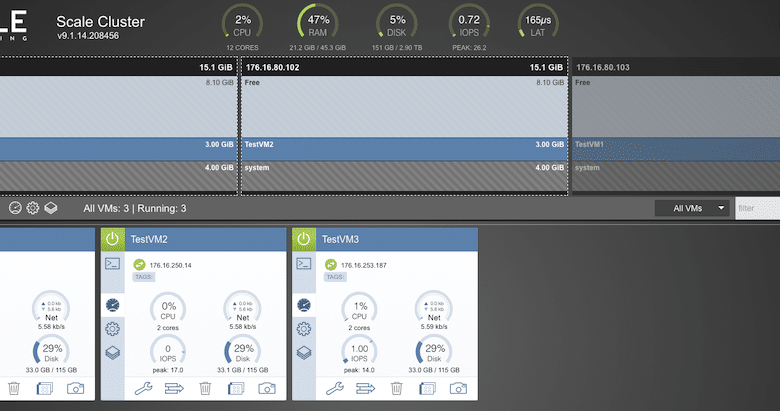
Task: Open TestVM2 gear settings side tab
Action: click(x=112, y=329)
